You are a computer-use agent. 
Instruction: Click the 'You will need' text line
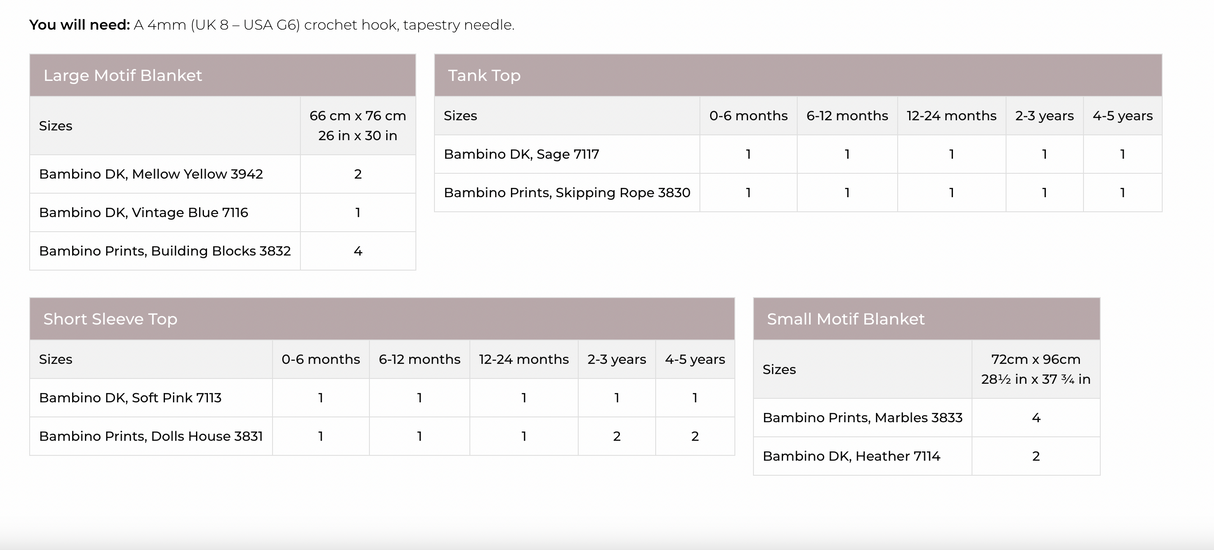click(272, 25)
